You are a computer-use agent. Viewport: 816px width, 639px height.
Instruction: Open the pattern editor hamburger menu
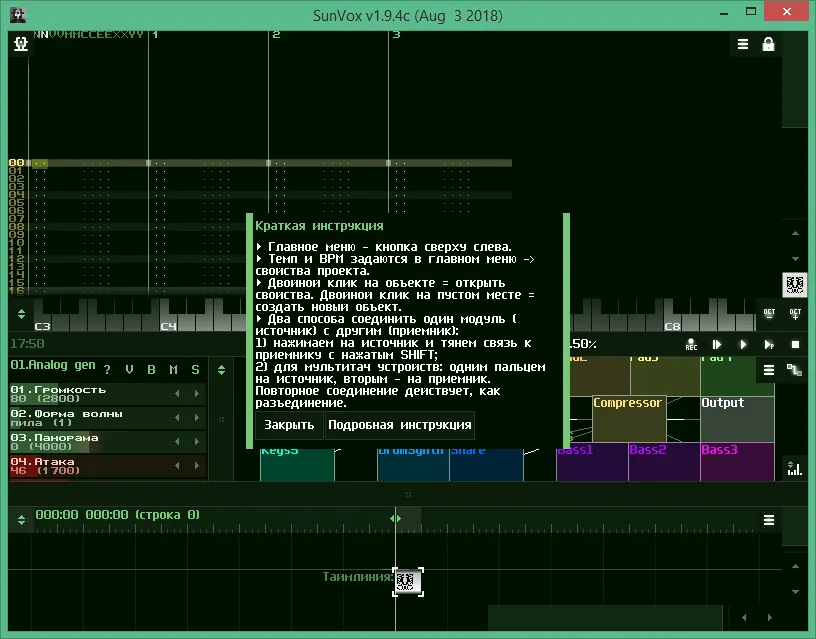coord(743,45)
